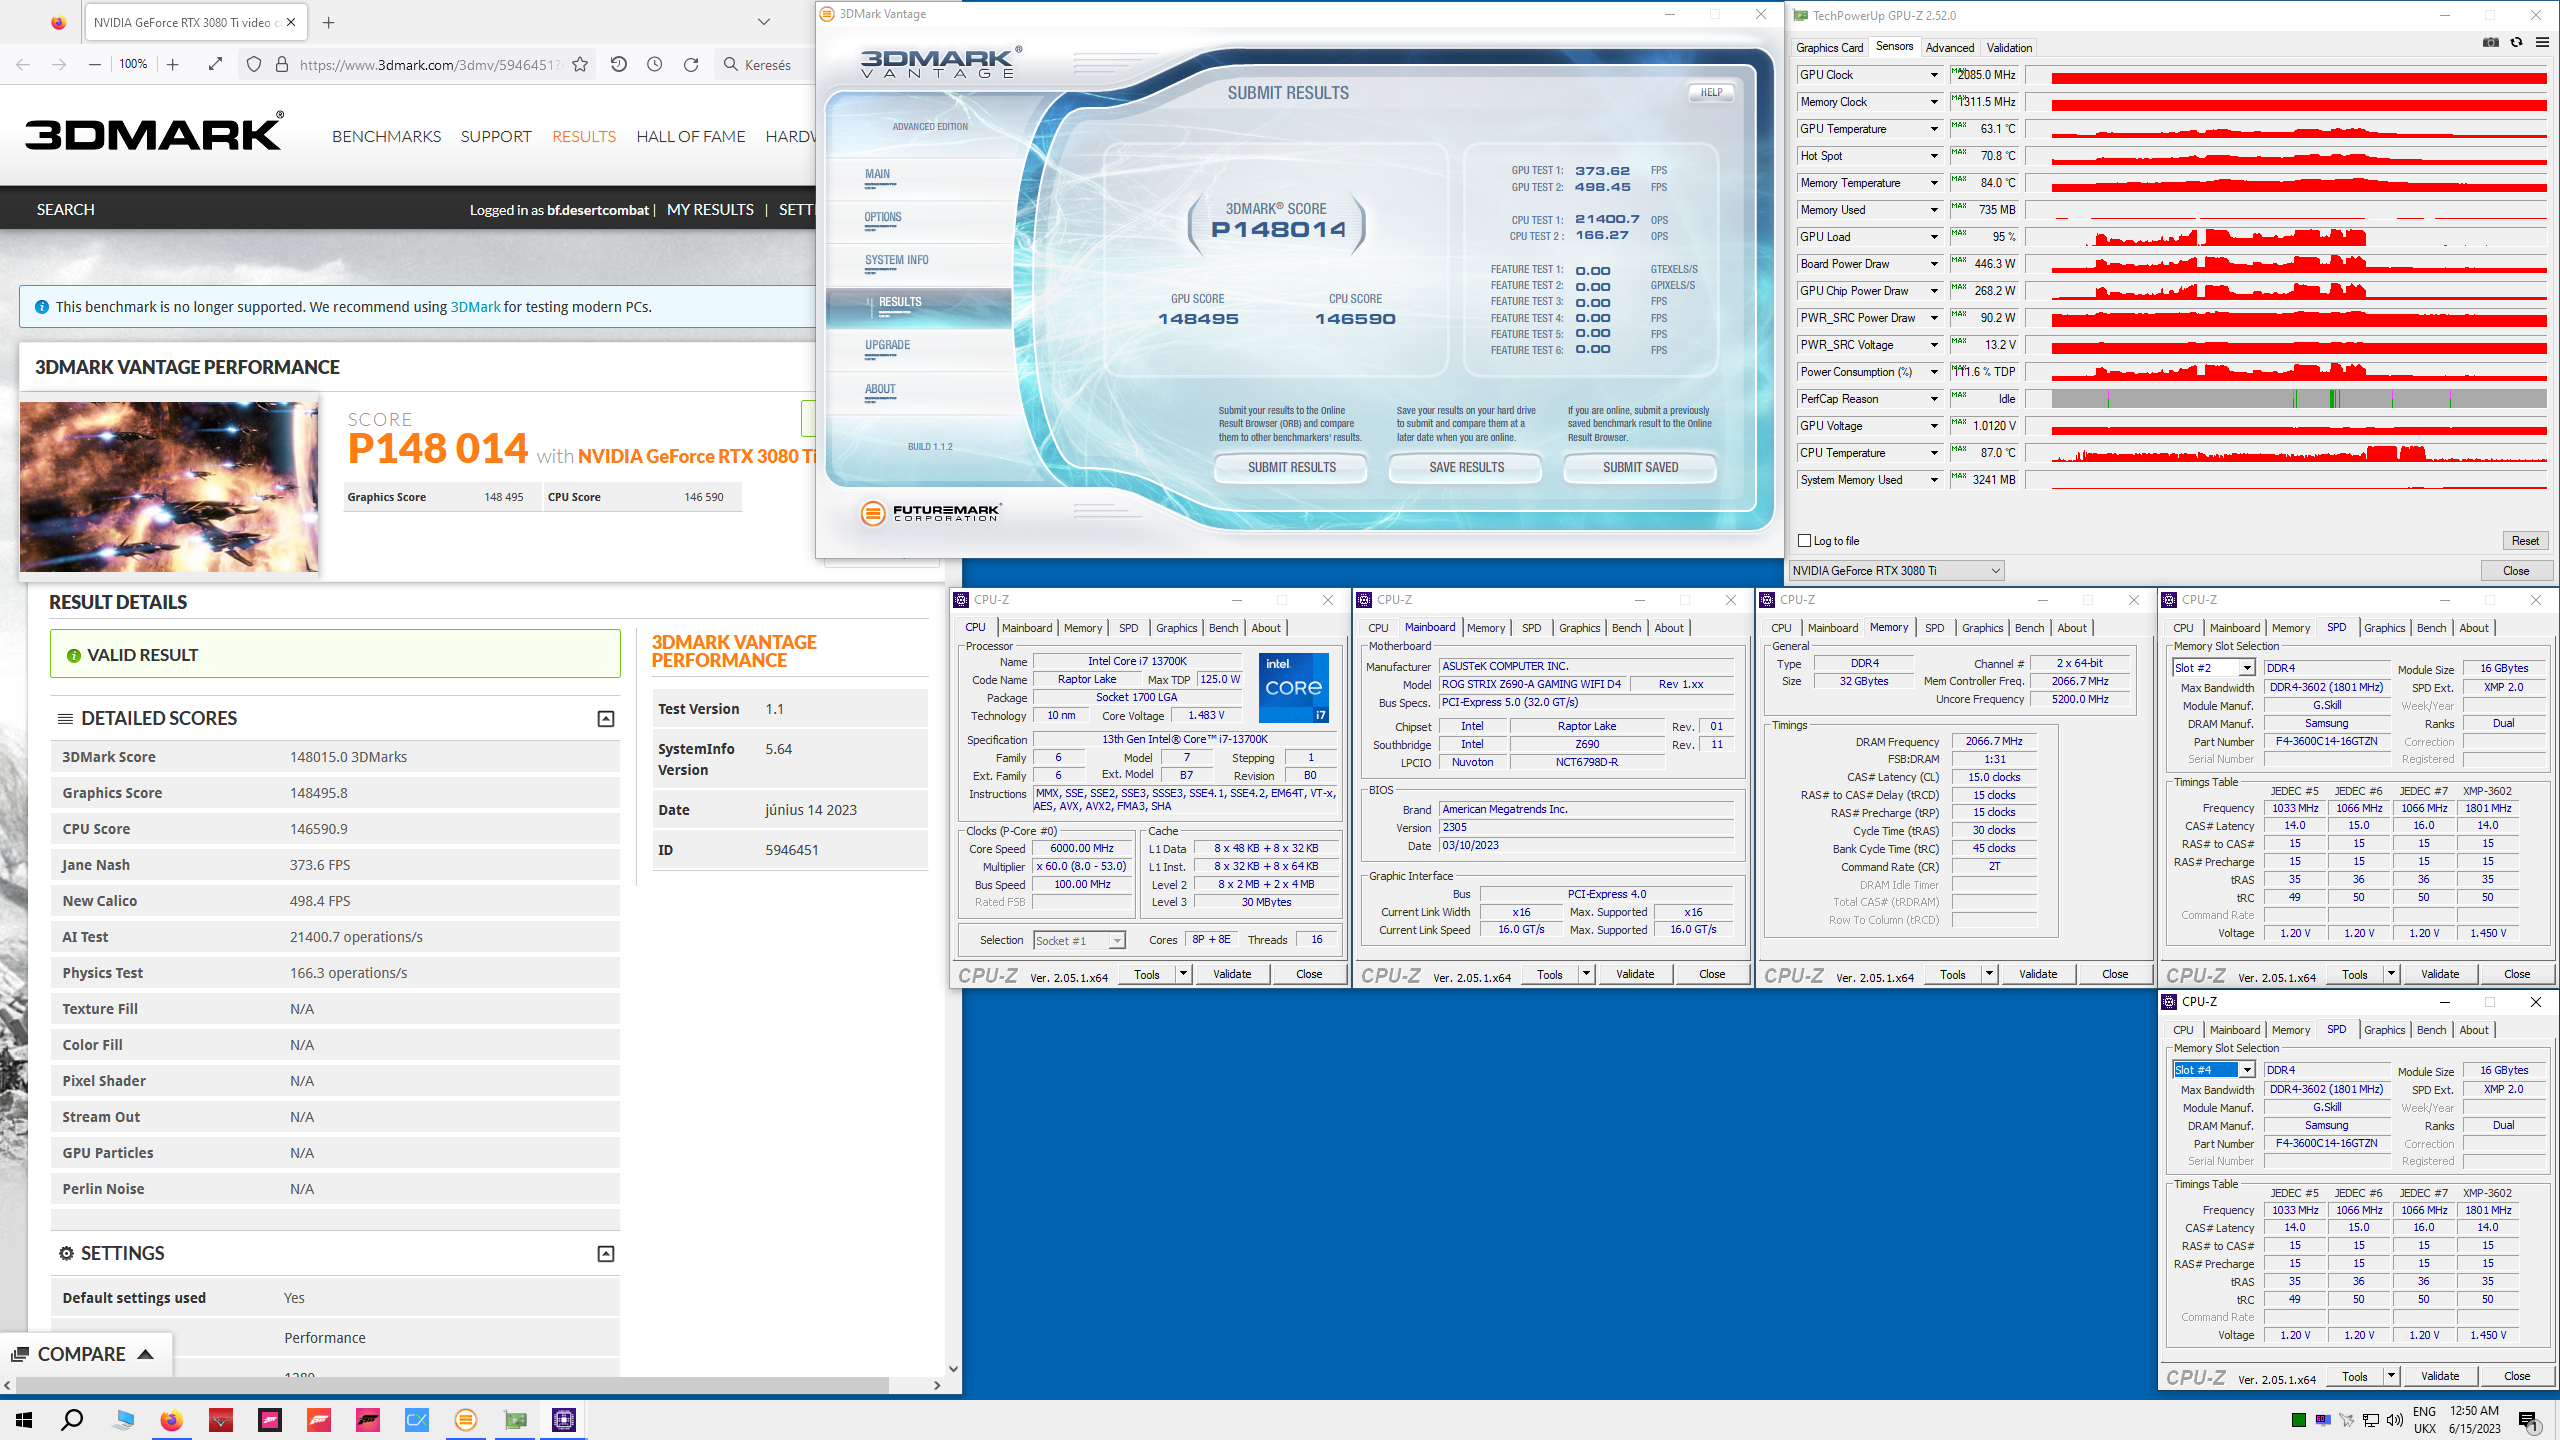Open the Board Power Draw sensor dropdown
Screen dimensions: 2560x1440
coord(1933,264)
